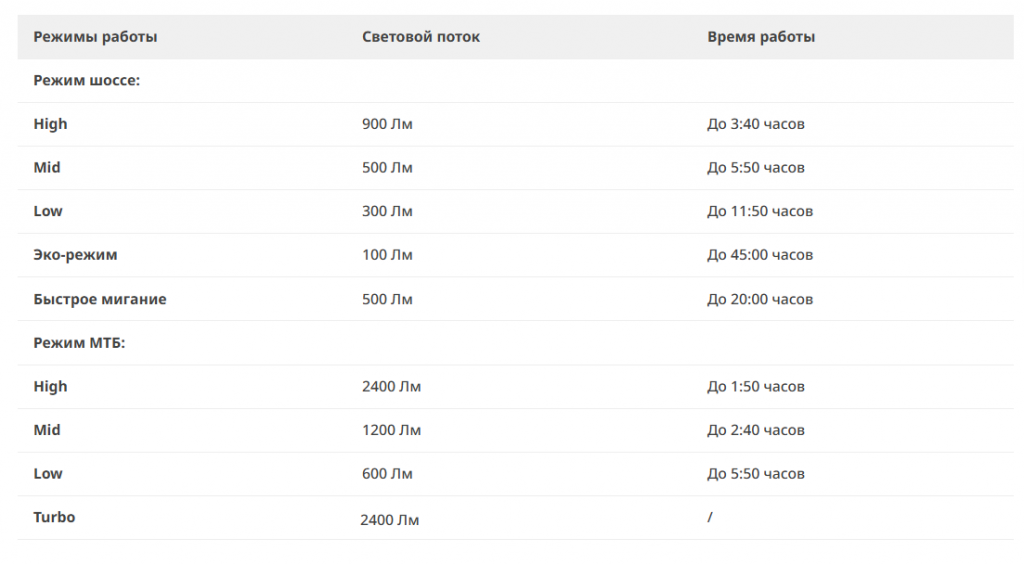Image resolution: width=1024 pixels, height=564 pixels.
Task: Click the До 3:40 часов runtime cell
Action: click(756, 124)
